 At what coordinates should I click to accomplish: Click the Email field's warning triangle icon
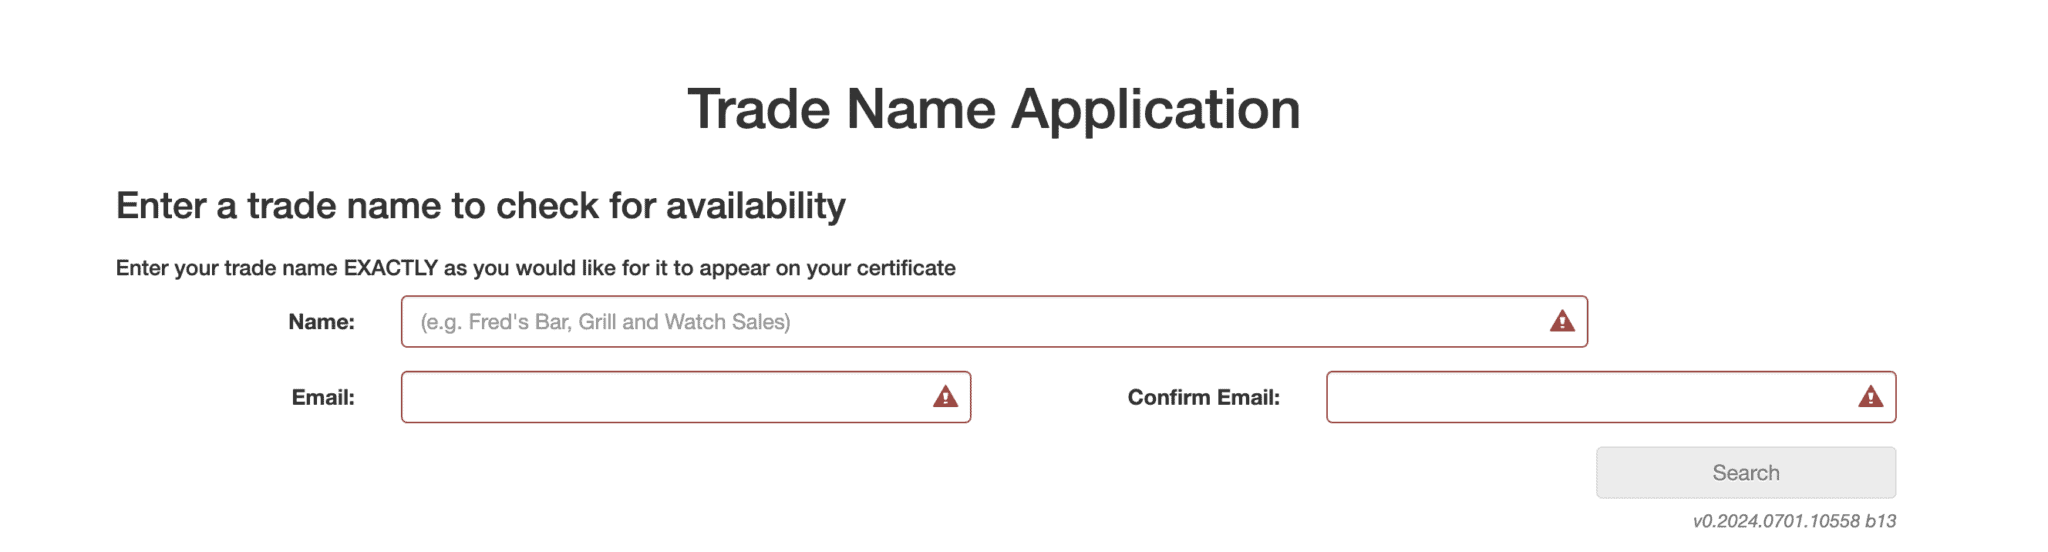click(x=945, y=397)
